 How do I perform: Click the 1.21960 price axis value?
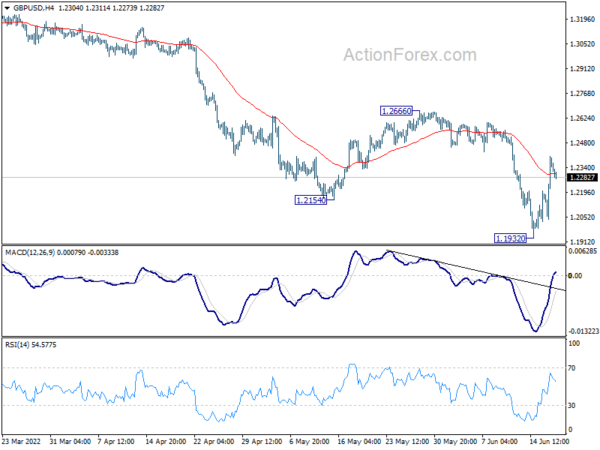pos(582,192)
